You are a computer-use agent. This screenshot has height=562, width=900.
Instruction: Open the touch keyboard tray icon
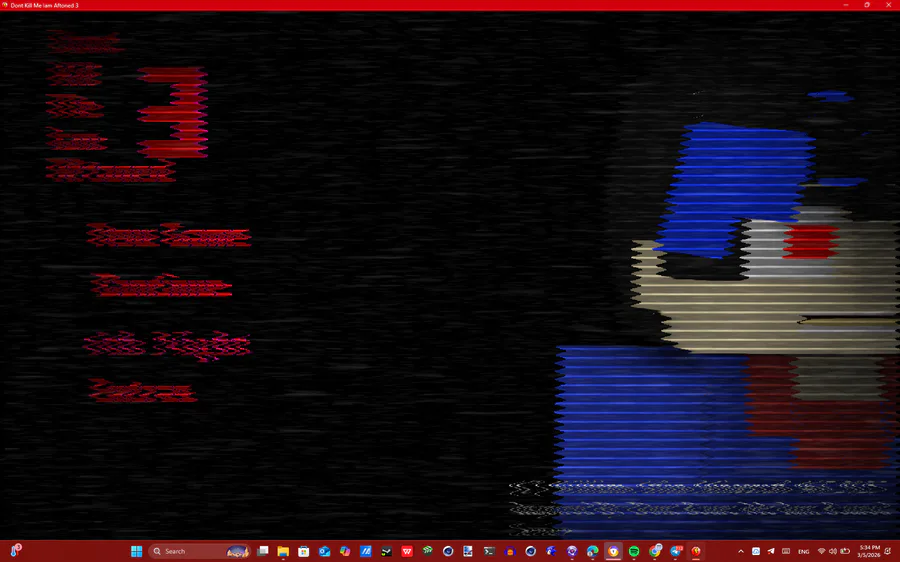786,551
